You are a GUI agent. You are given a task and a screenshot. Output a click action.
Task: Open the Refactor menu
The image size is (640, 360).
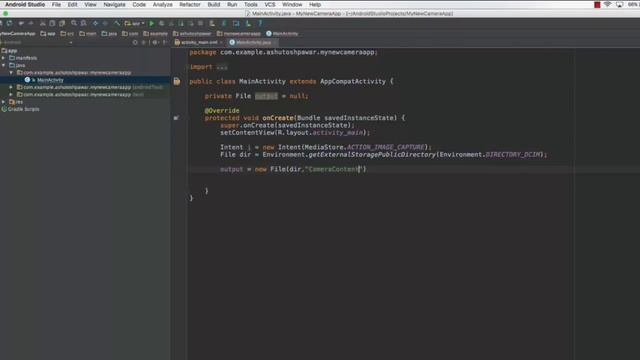(190, 4)
